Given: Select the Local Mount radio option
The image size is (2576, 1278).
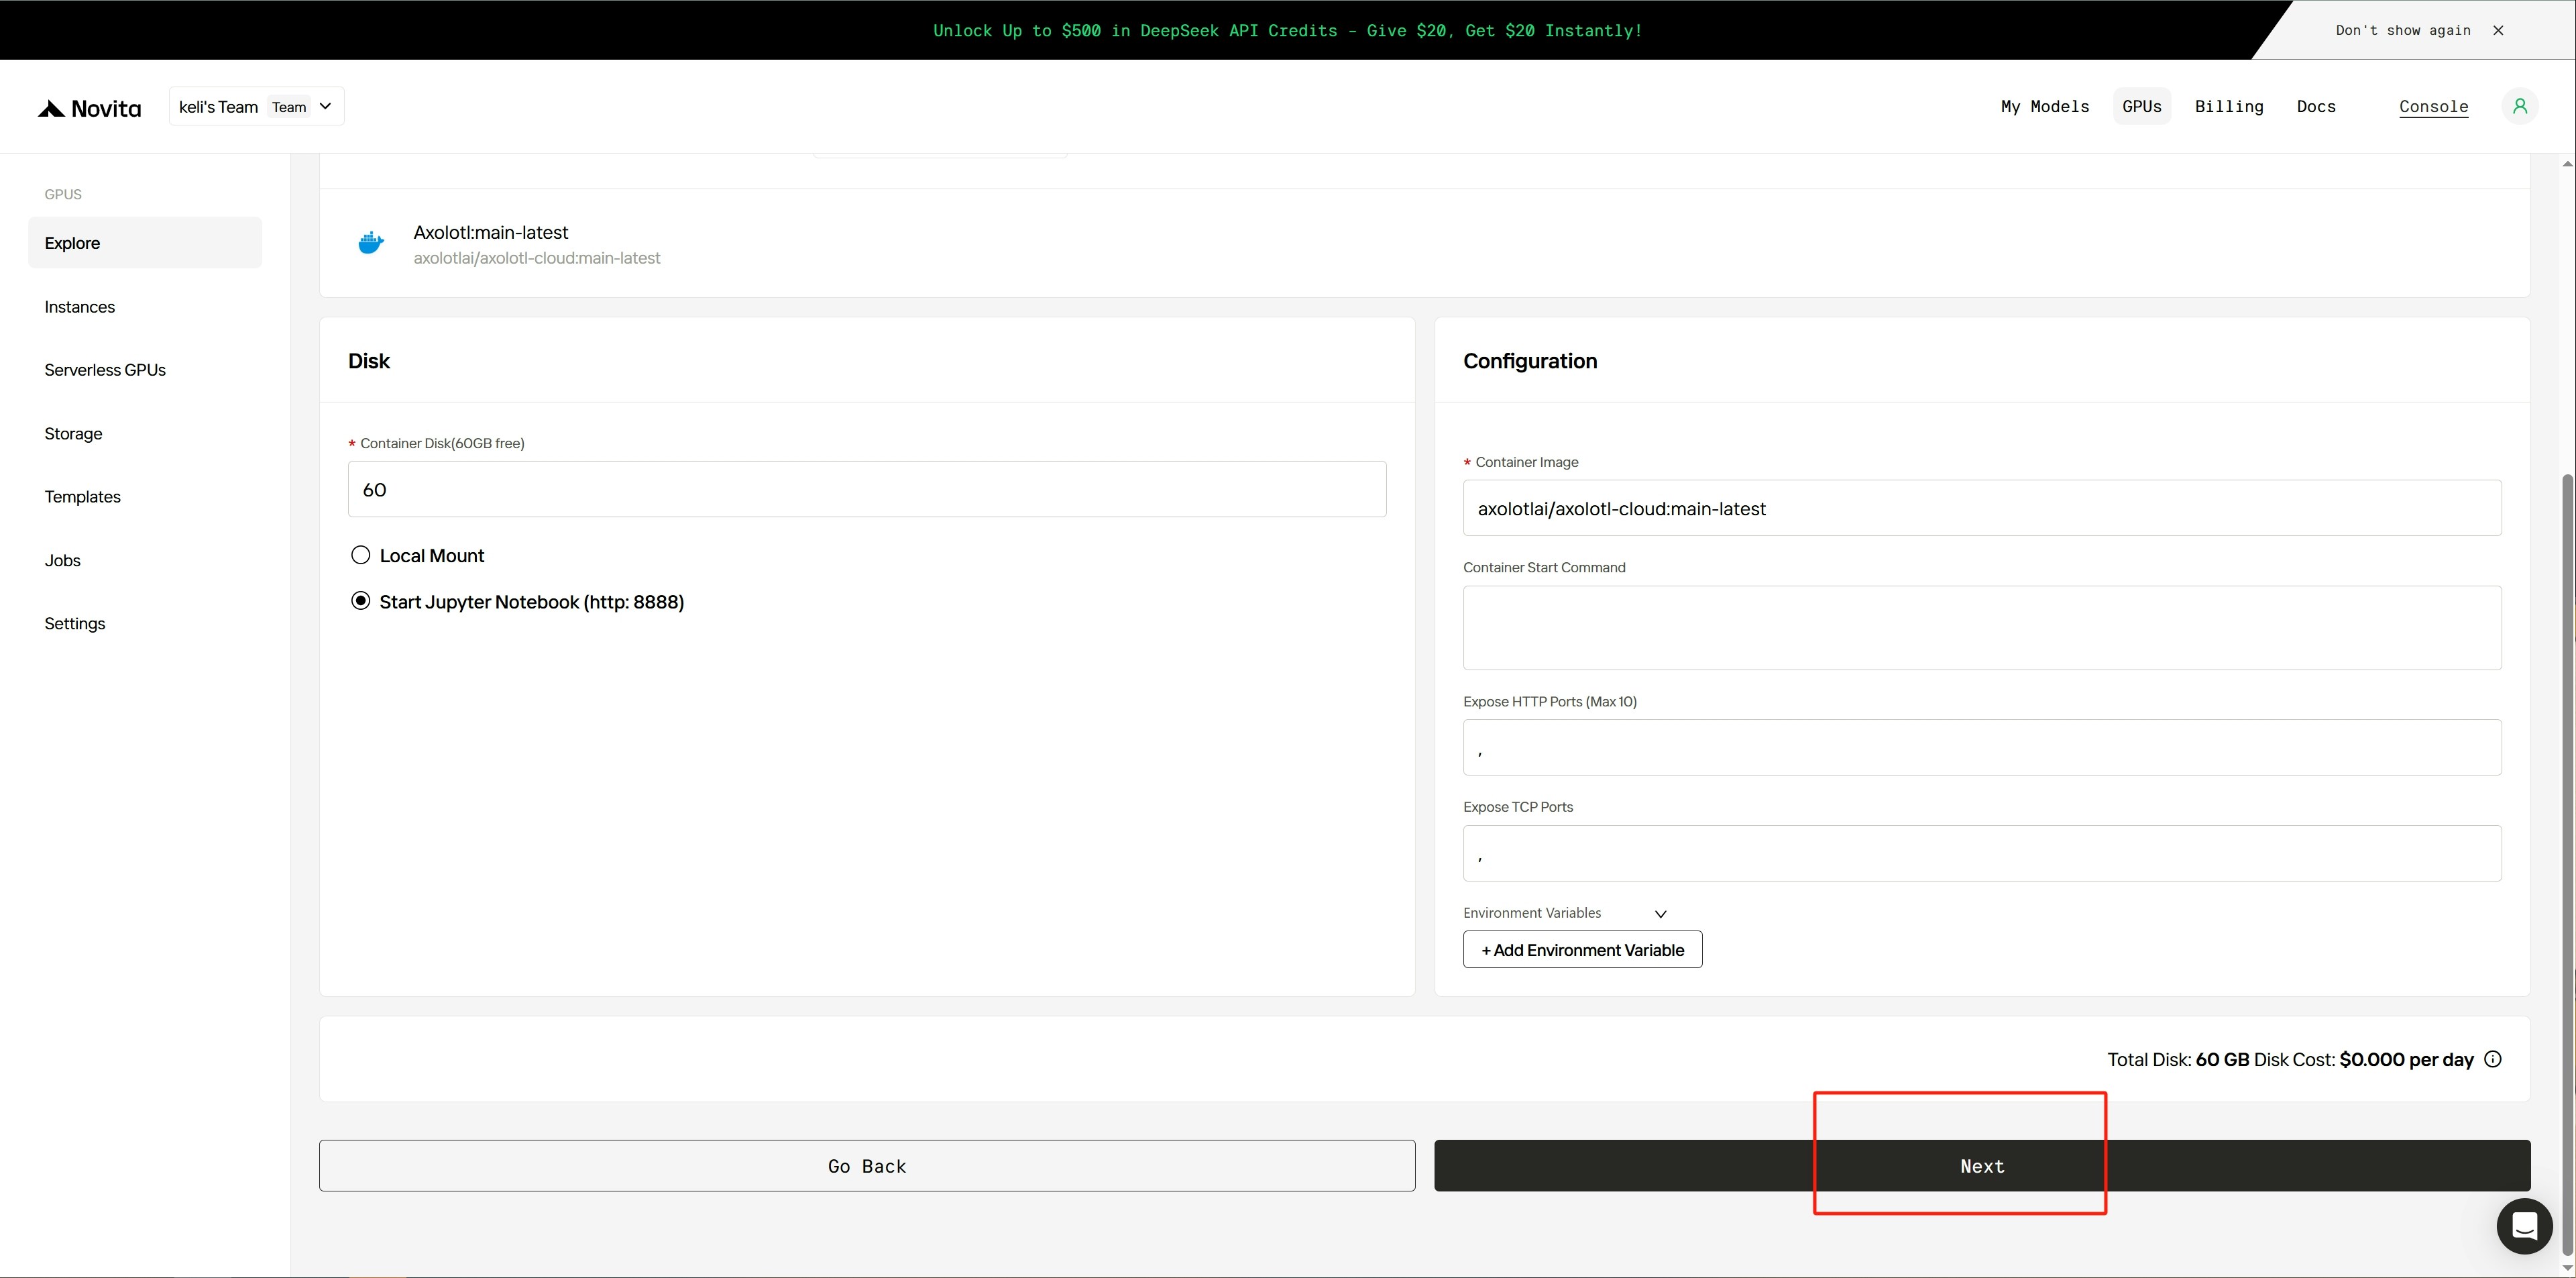Looking at the screenshot, I should 361,555.
